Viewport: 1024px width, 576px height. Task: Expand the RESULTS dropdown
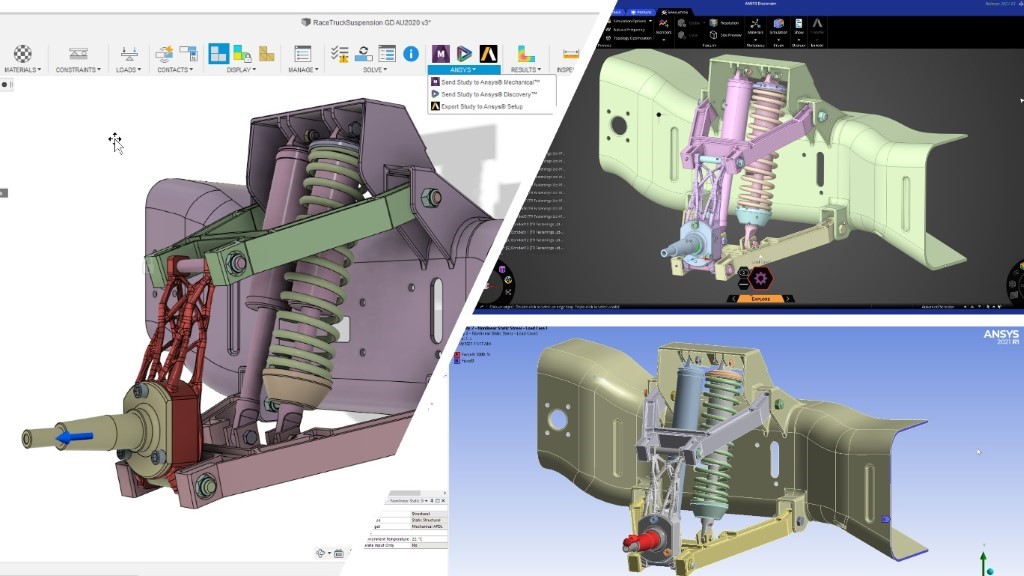click(526, 69)
